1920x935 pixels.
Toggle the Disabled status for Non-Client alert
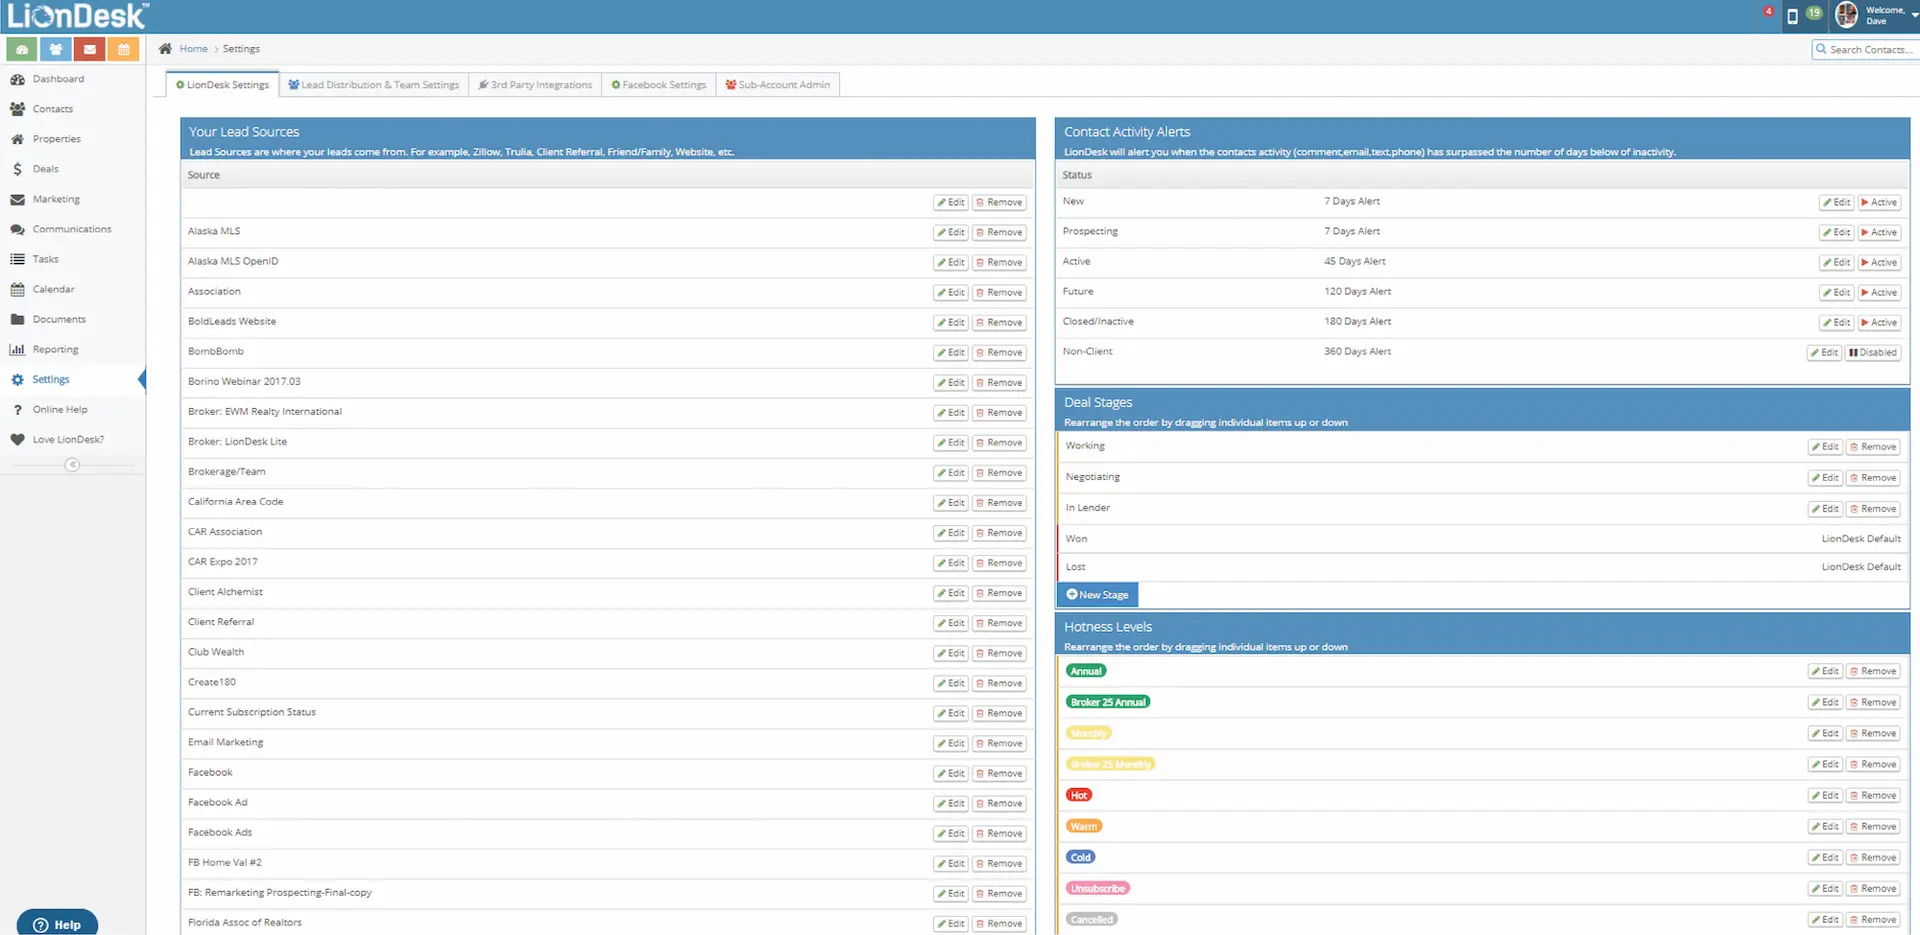1873,353
